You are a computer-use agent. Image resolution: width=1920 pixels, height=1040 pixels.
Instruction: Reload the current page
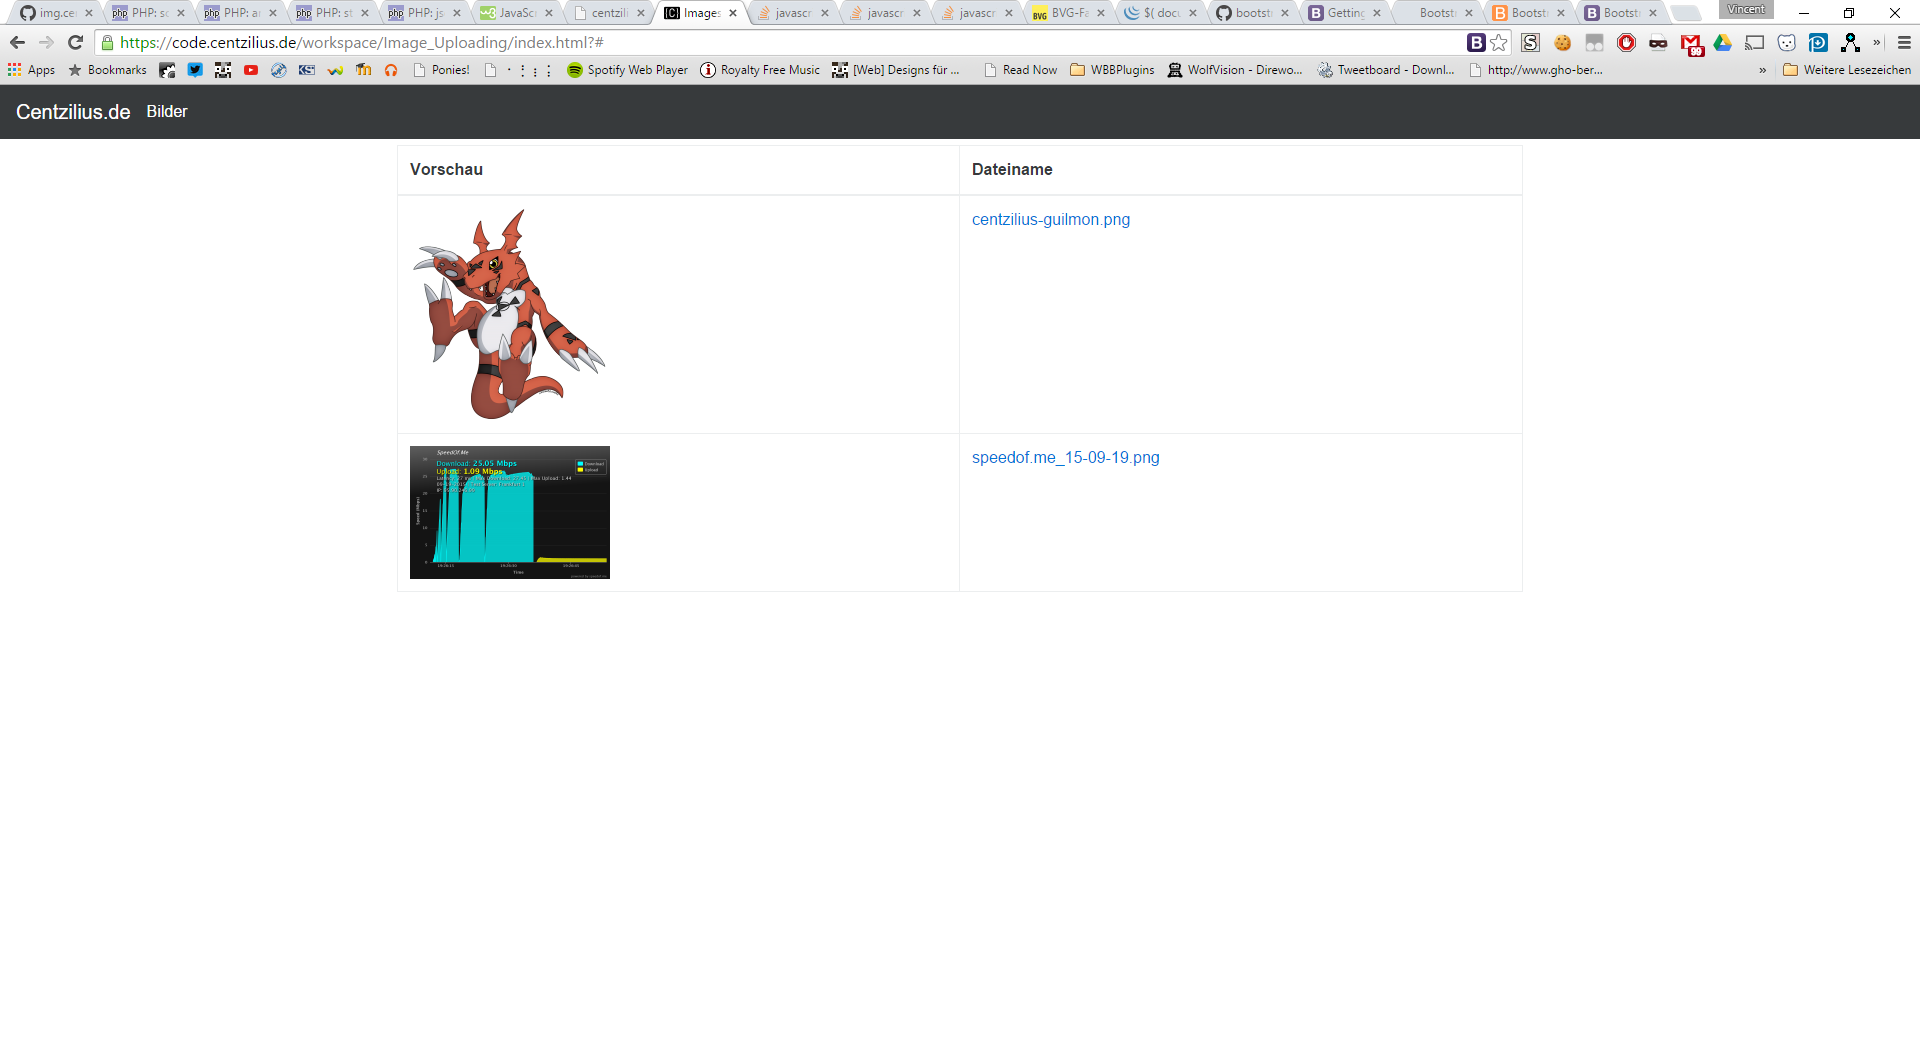(x=75, y=43)
